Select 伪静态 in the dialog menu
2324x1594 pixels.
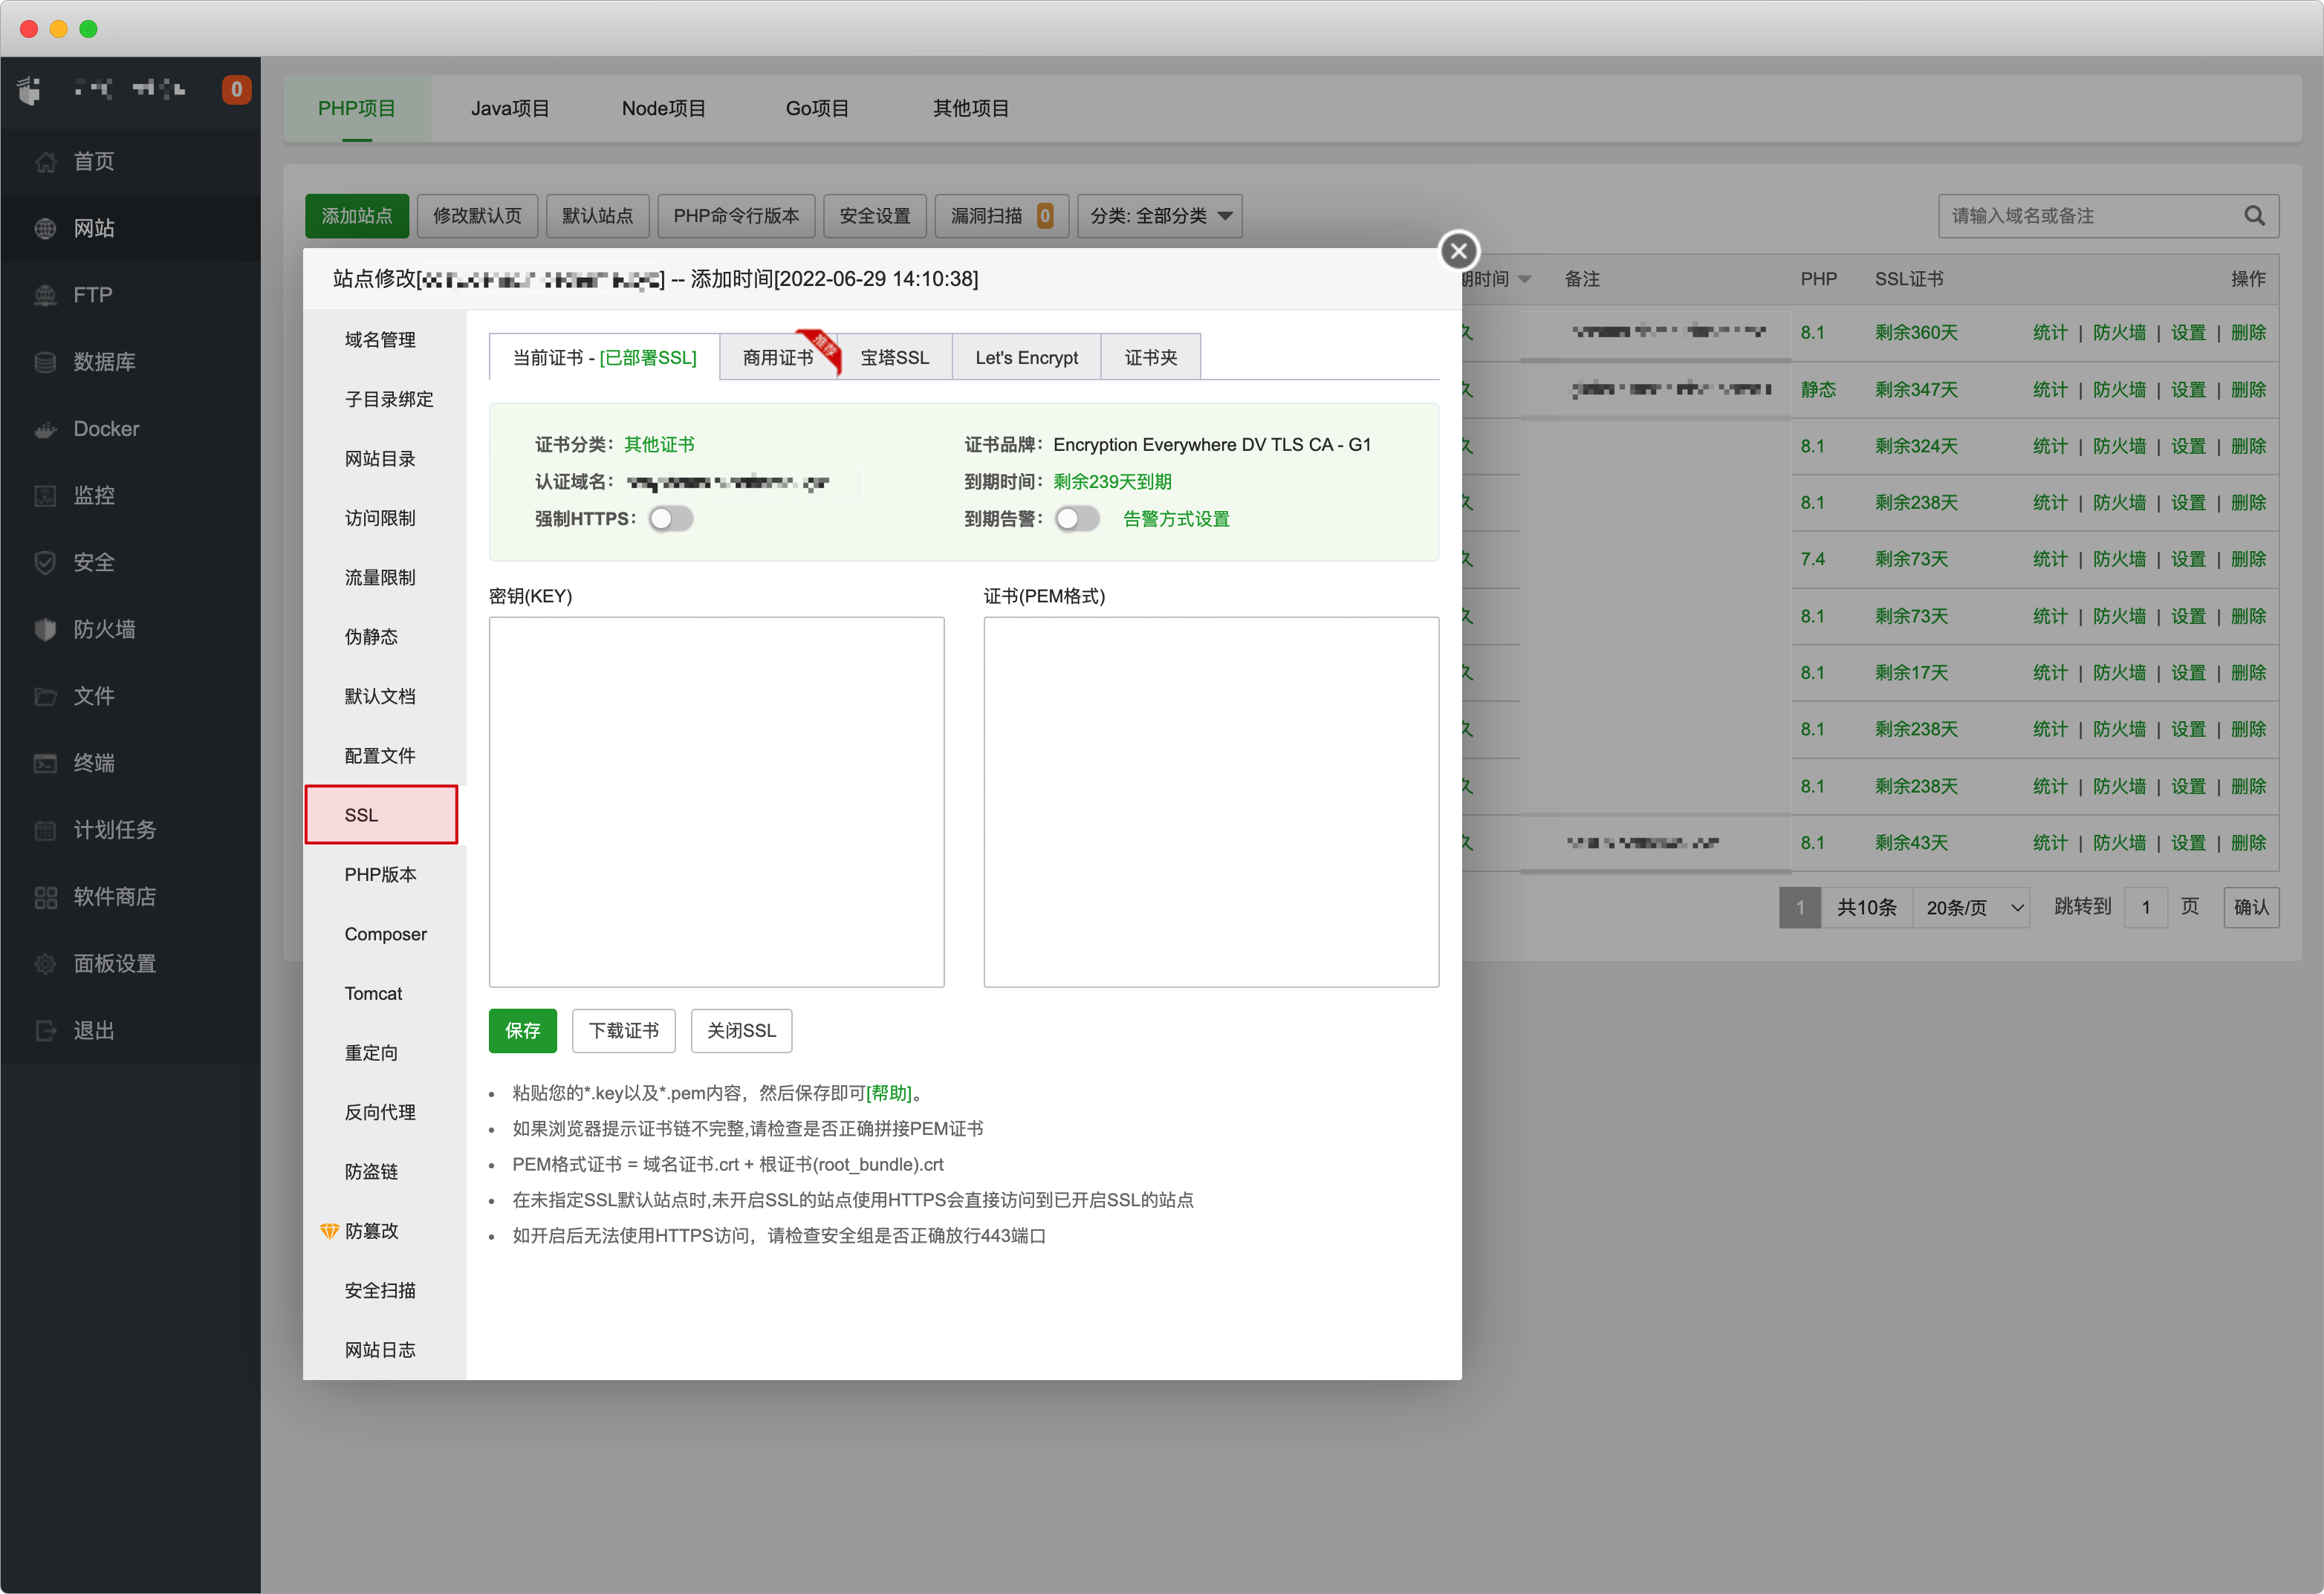pyautogui.click(x=371, y=637)
